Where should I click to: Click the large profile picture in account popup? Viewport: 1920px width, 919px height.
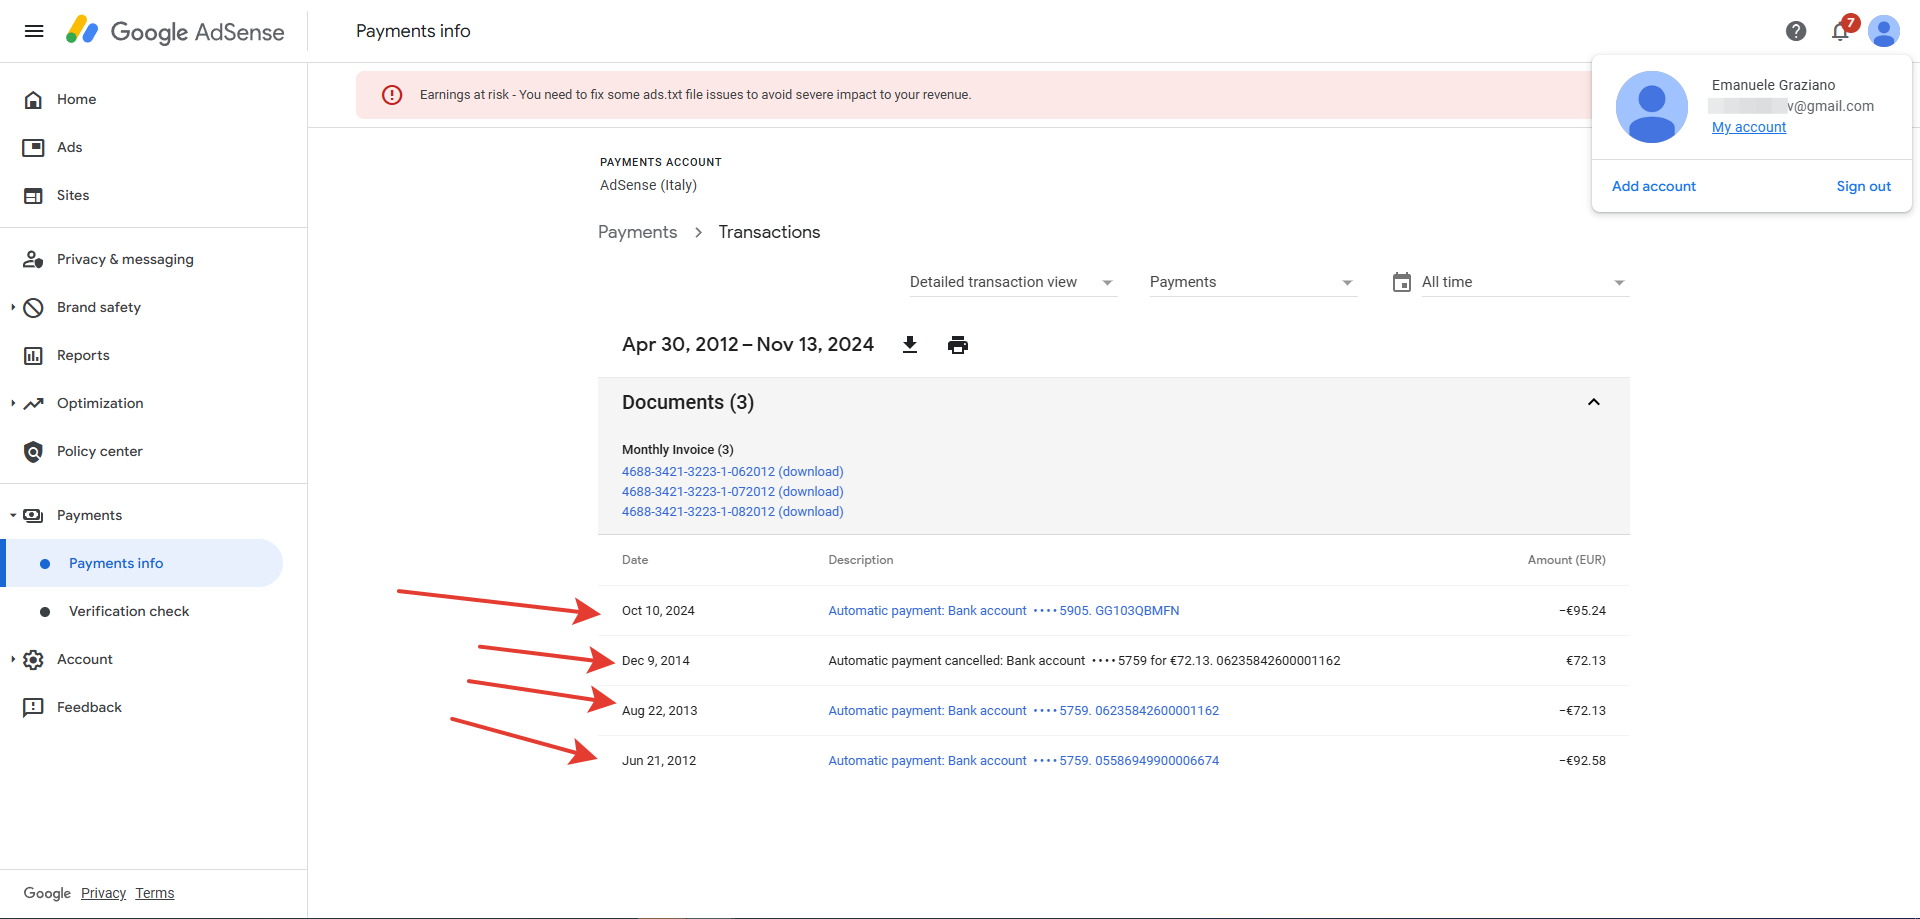click(x=1652, y=107)
